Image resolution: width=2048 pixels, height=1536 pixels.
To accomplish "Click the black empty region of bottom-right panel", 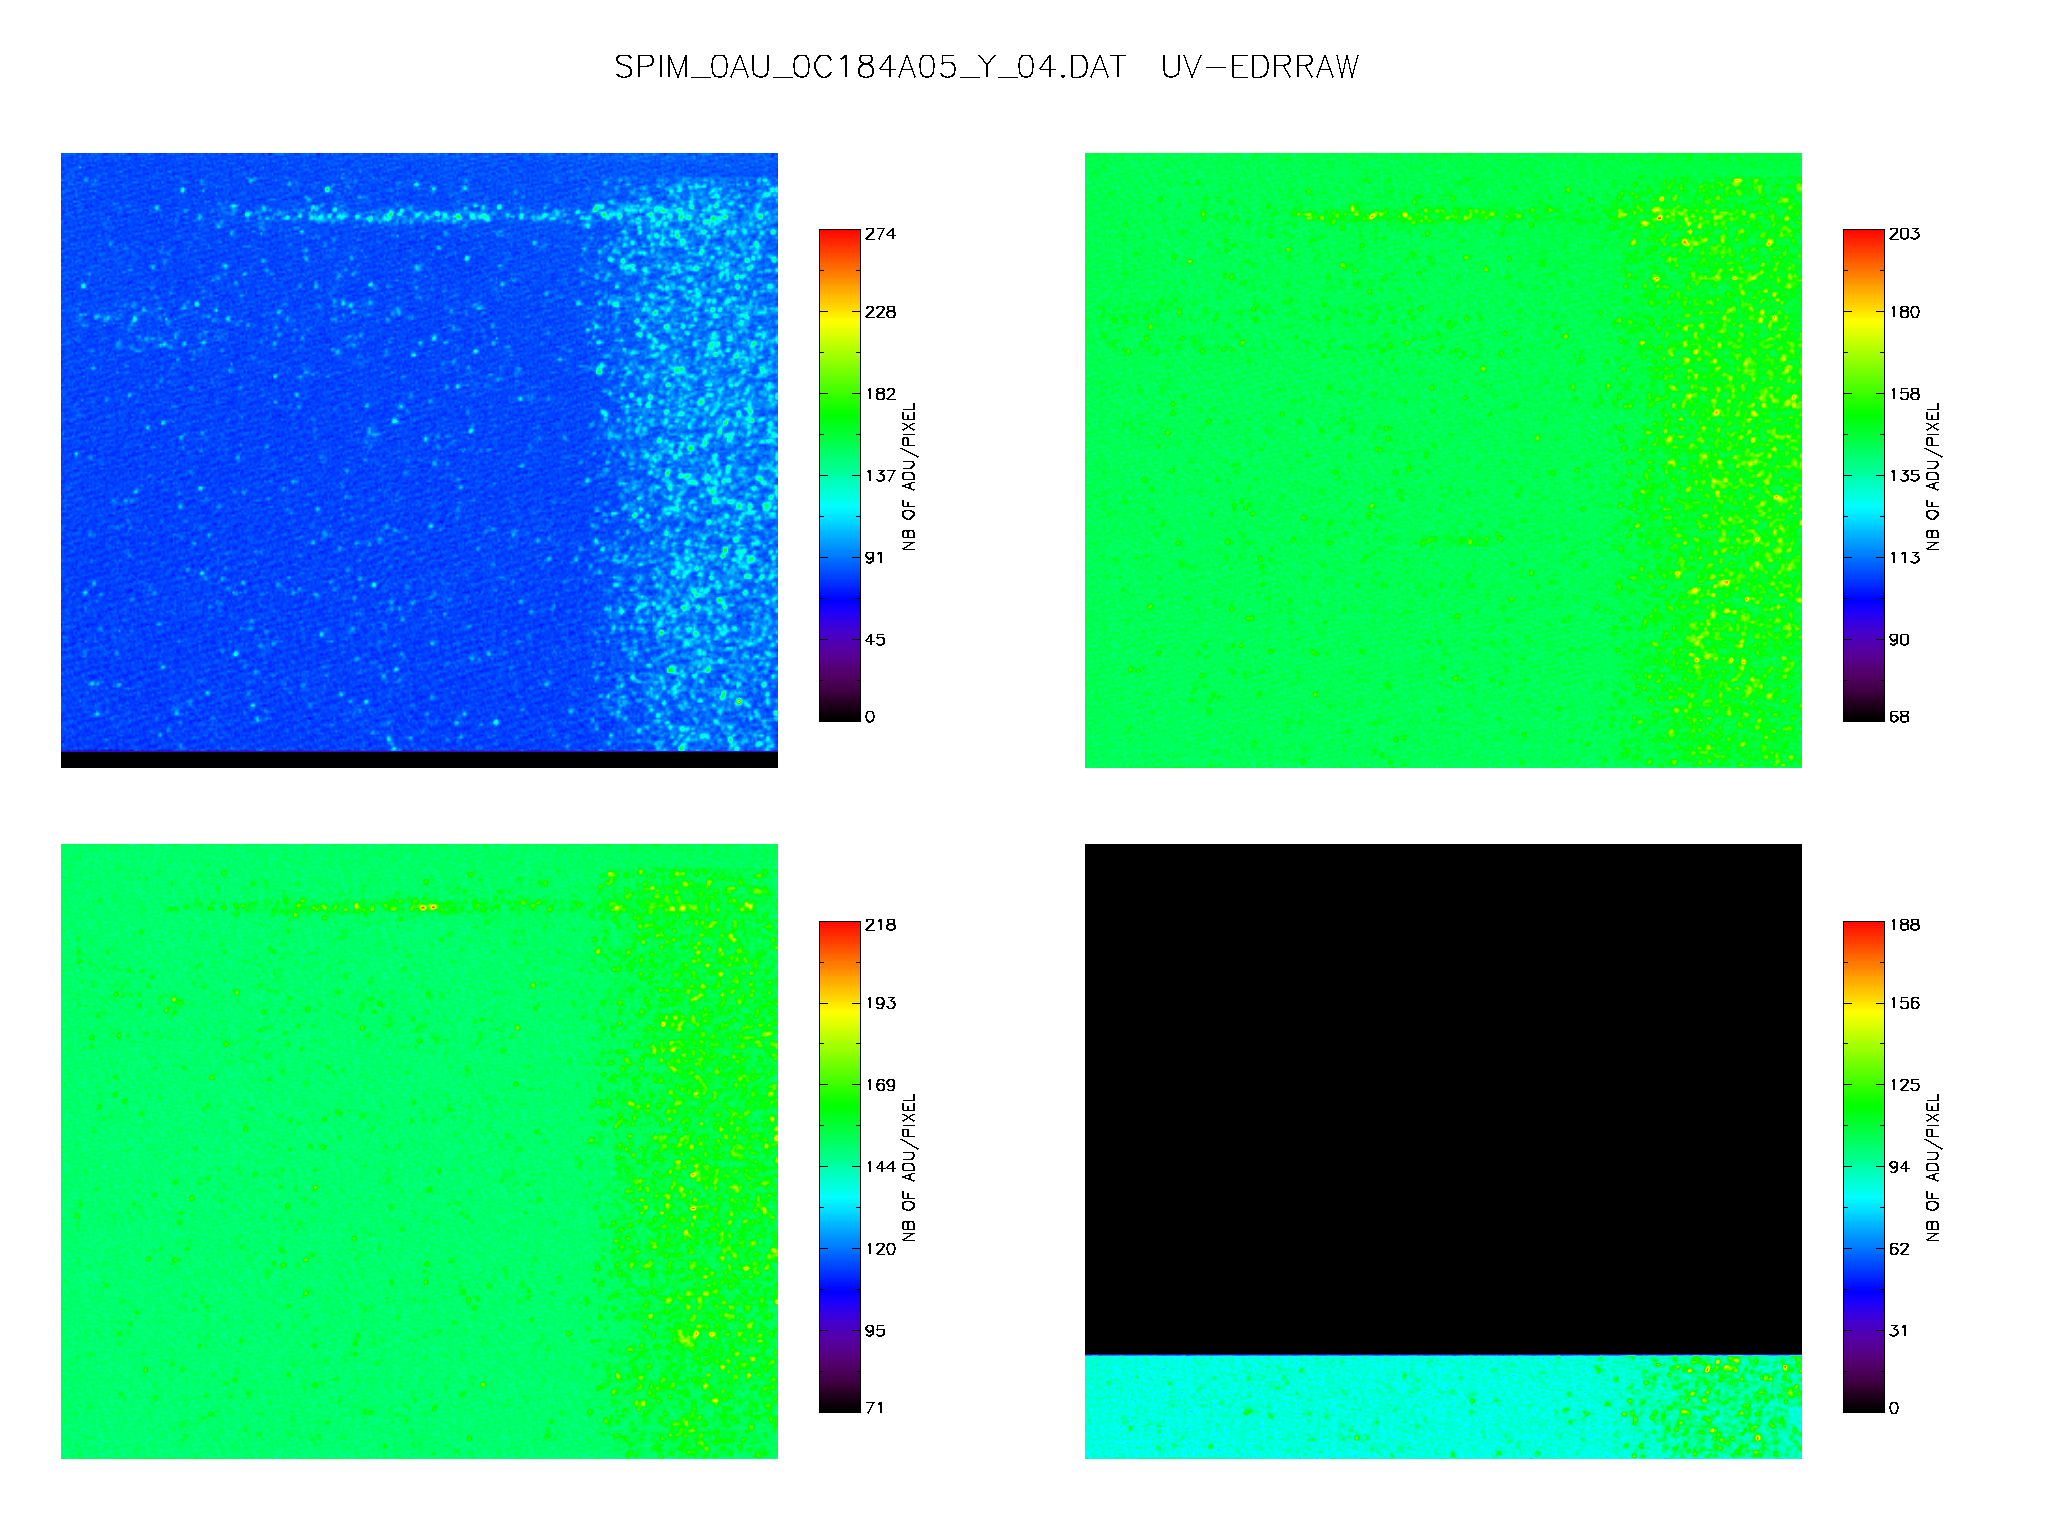I will 1443,1099.
